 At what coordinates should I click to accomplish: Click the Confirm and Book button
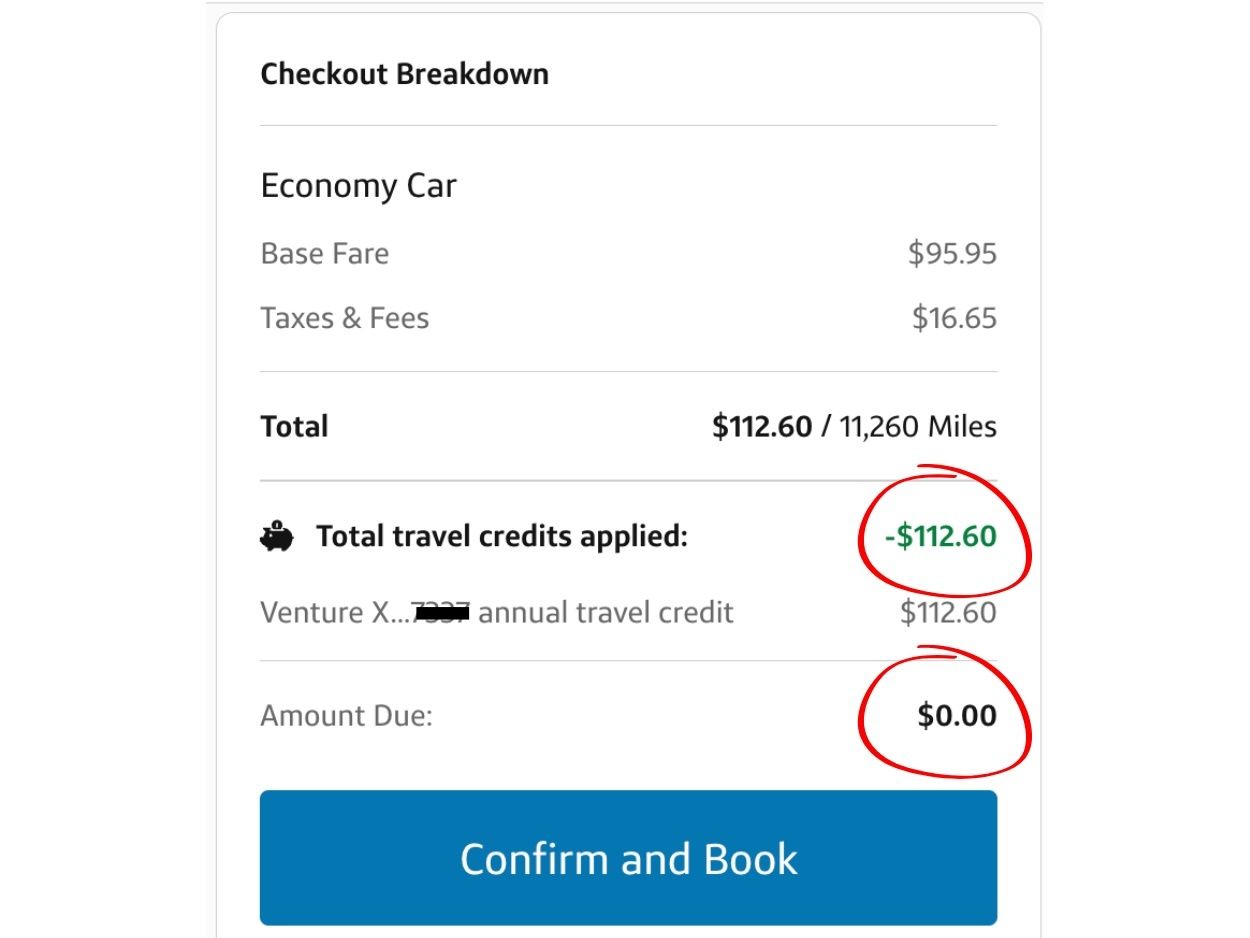[628, 858]
